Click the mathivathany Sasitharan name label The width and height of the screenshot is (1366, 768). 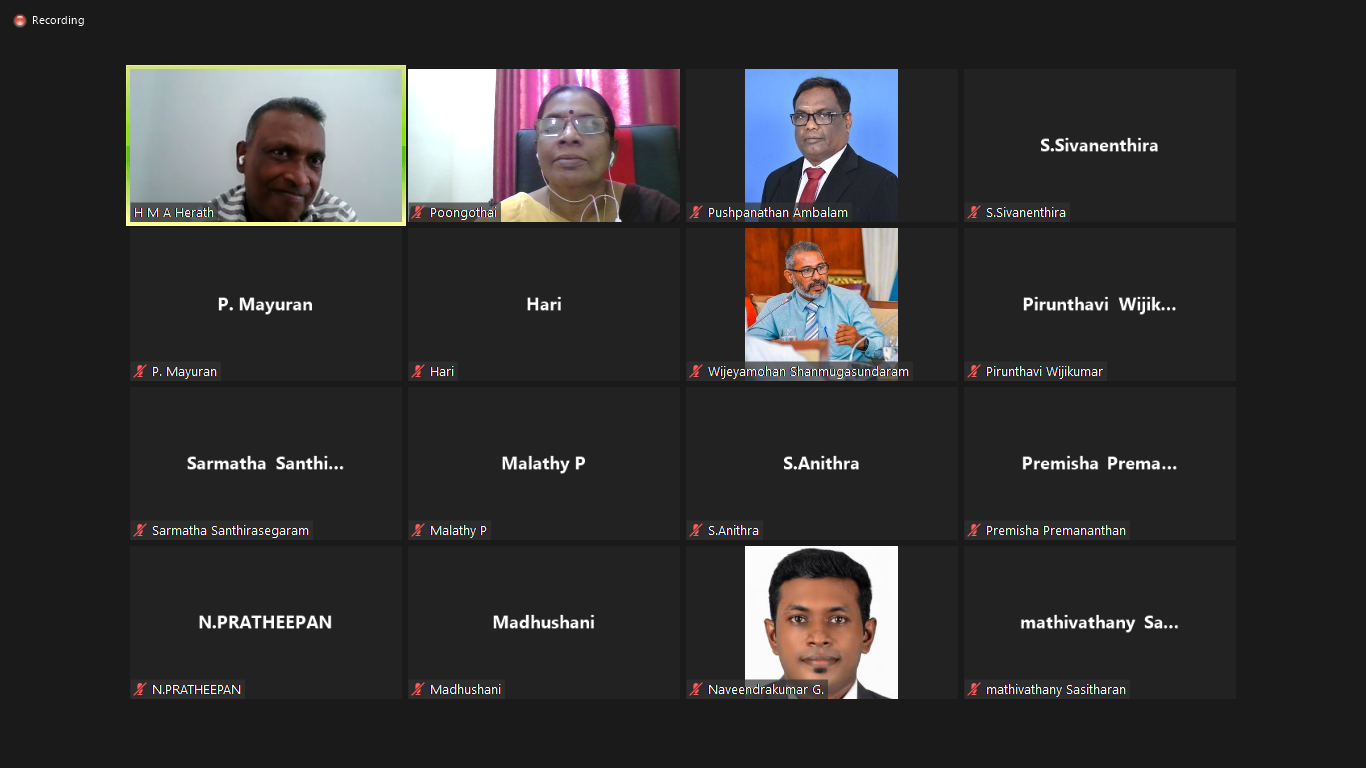(1056, 689)
